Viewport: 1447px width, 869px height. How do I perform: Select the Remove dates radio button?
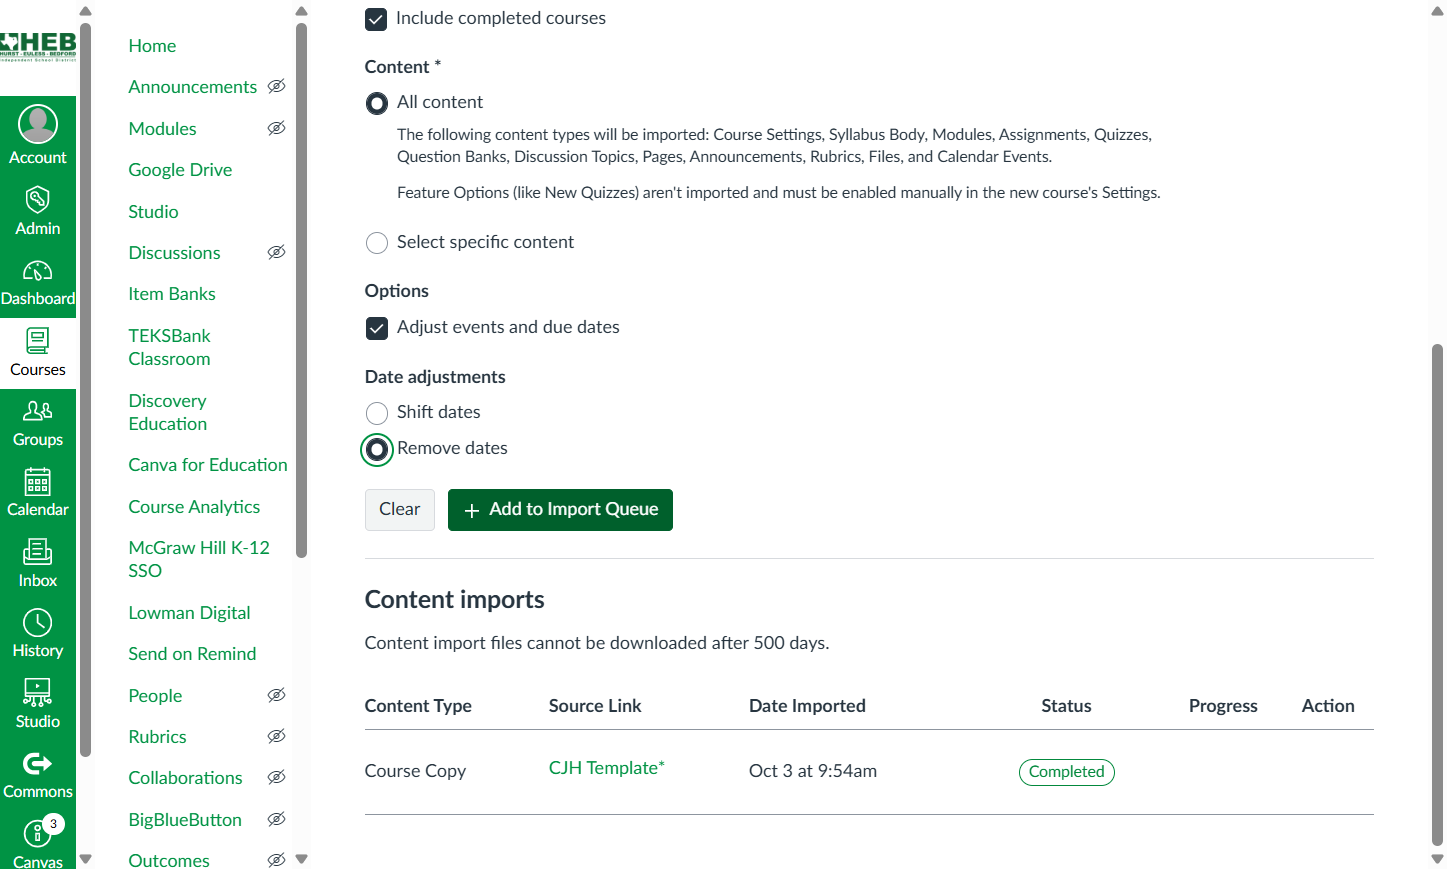pos(377,450)
